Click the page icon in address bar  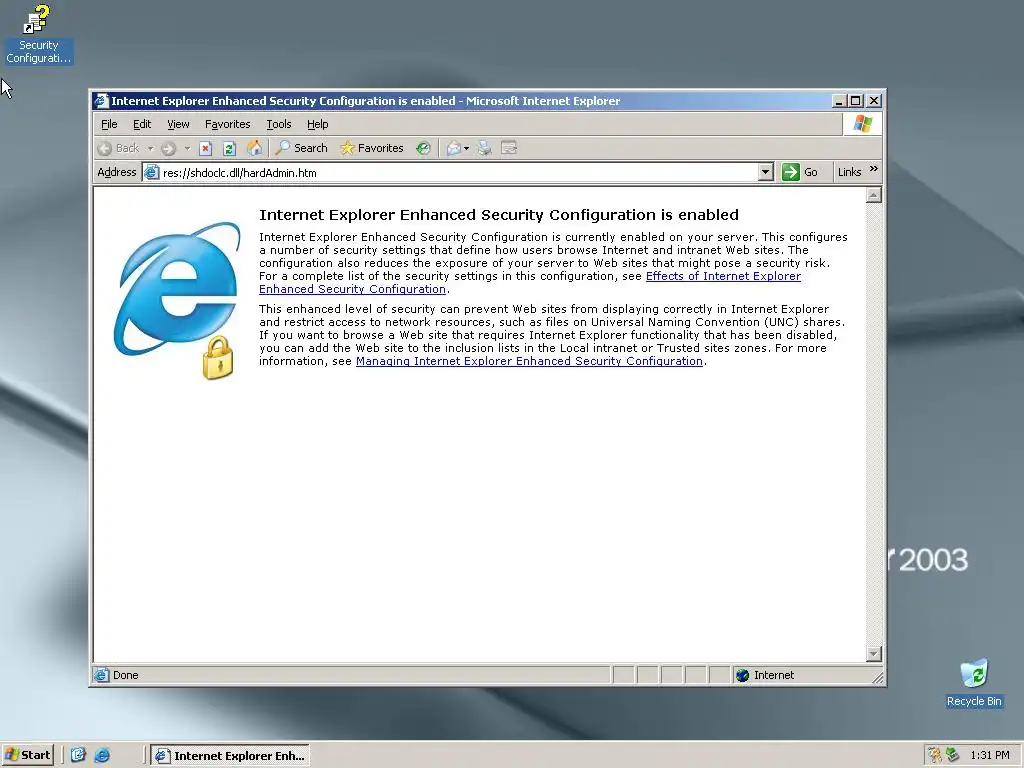pyautogui.click(x=152, y=172)
